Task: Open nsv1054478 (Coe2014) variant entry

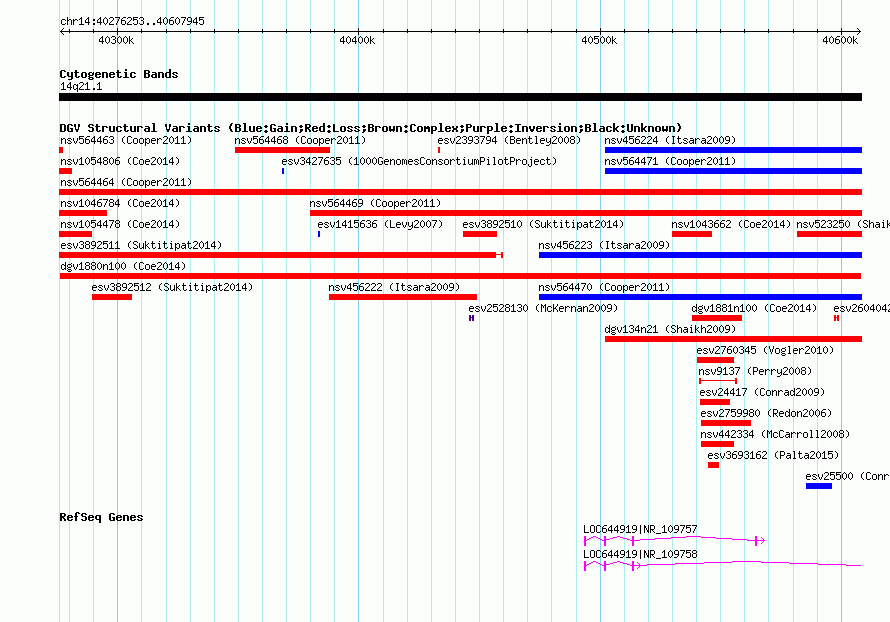Action: [120, 224]
